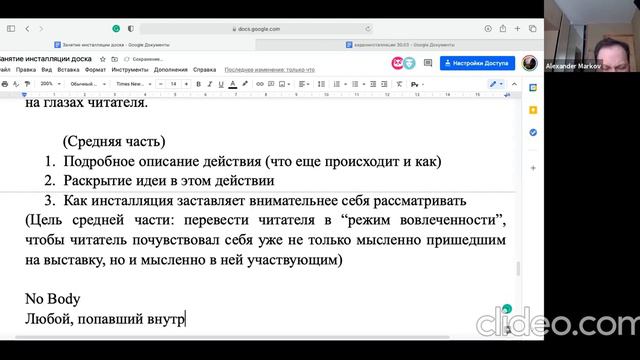Open the editing mode pencil dropdown

(496, 84)
